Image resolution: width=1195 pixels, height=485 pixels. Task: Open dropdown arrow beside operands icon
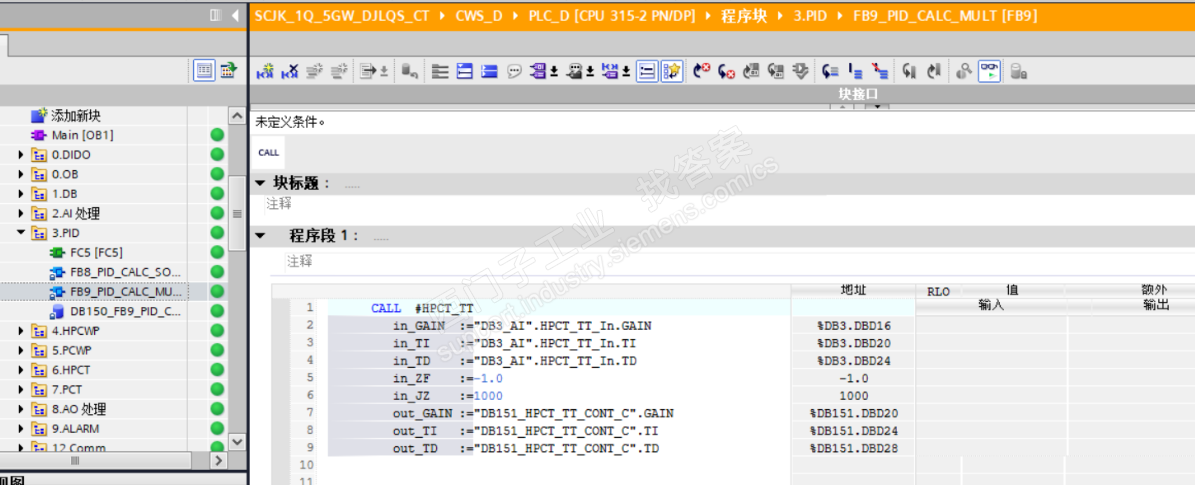[553, 72]
